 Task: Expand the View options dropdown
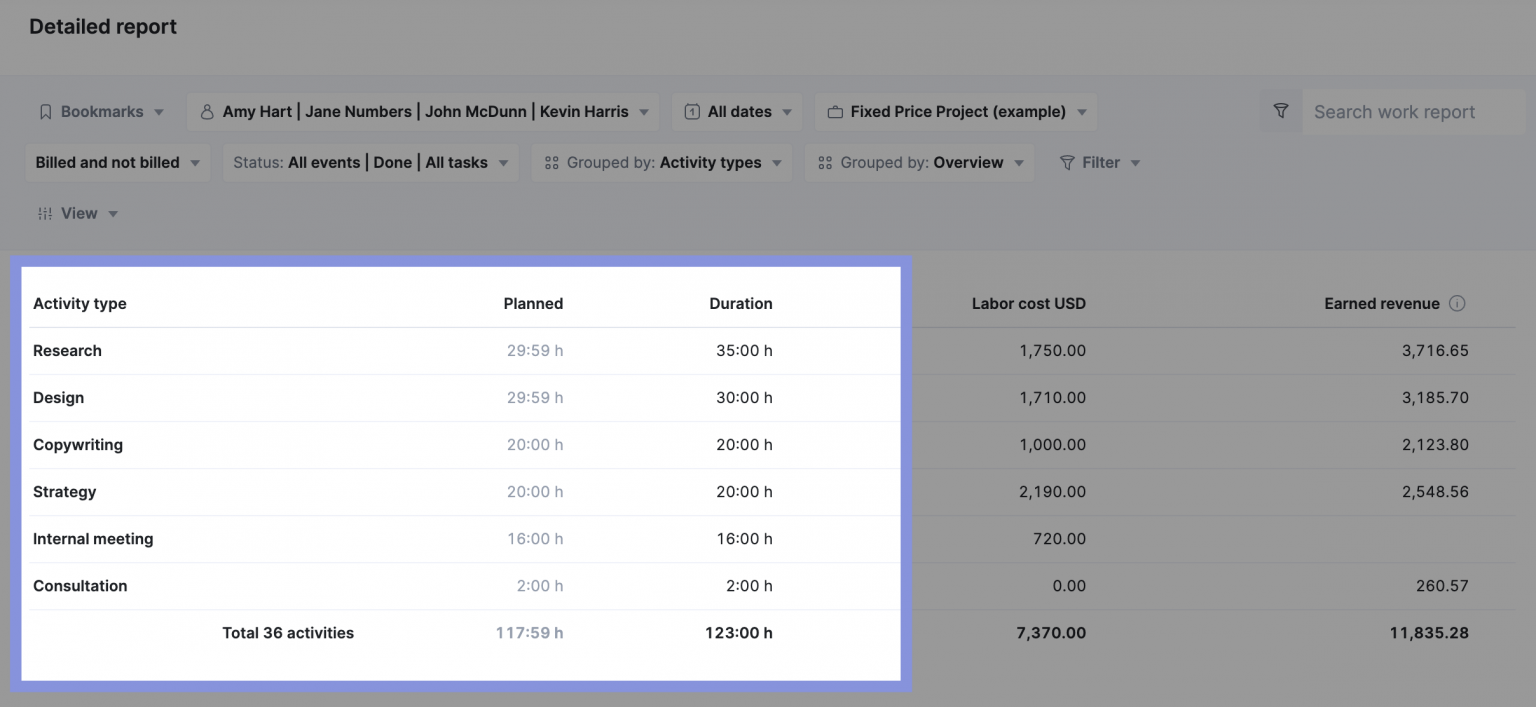coord(78,213)
